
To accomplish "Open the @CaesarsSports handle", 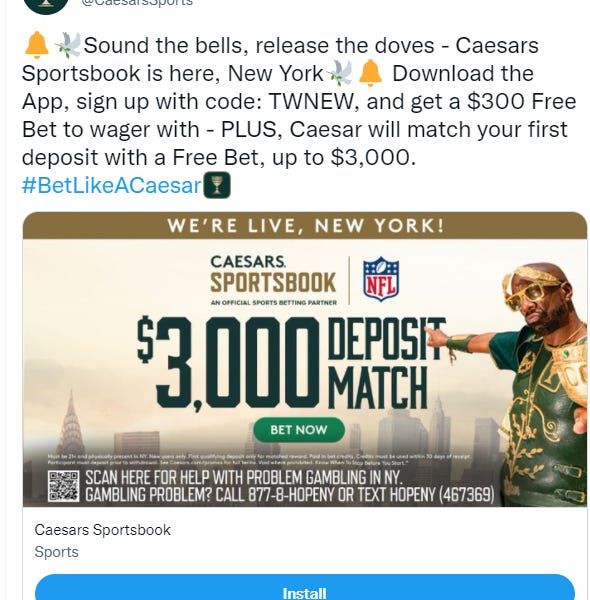I will (137, 3).
